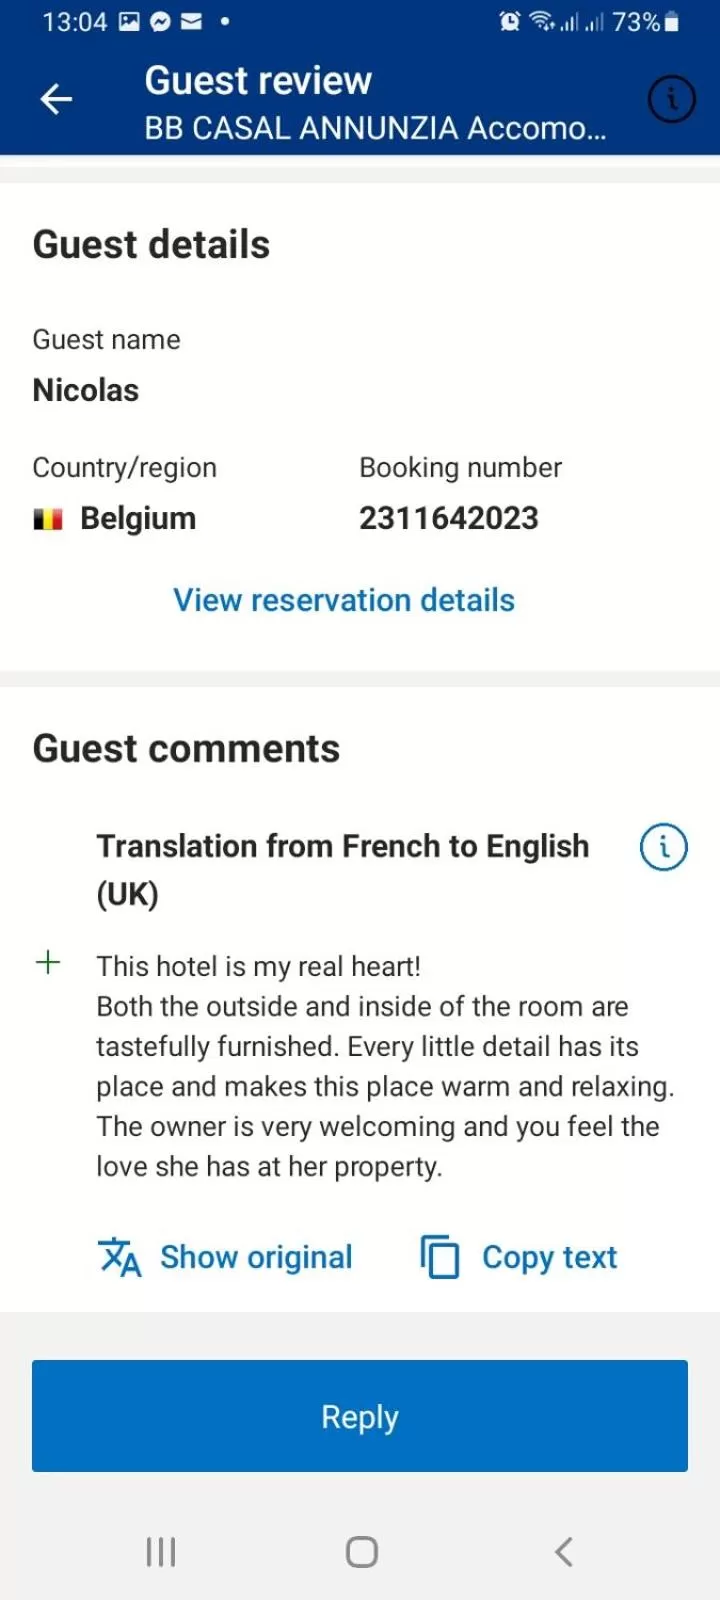720x1600 pixels.
Task: Tap the translate language icon
Action: (x=120, y=1257)
